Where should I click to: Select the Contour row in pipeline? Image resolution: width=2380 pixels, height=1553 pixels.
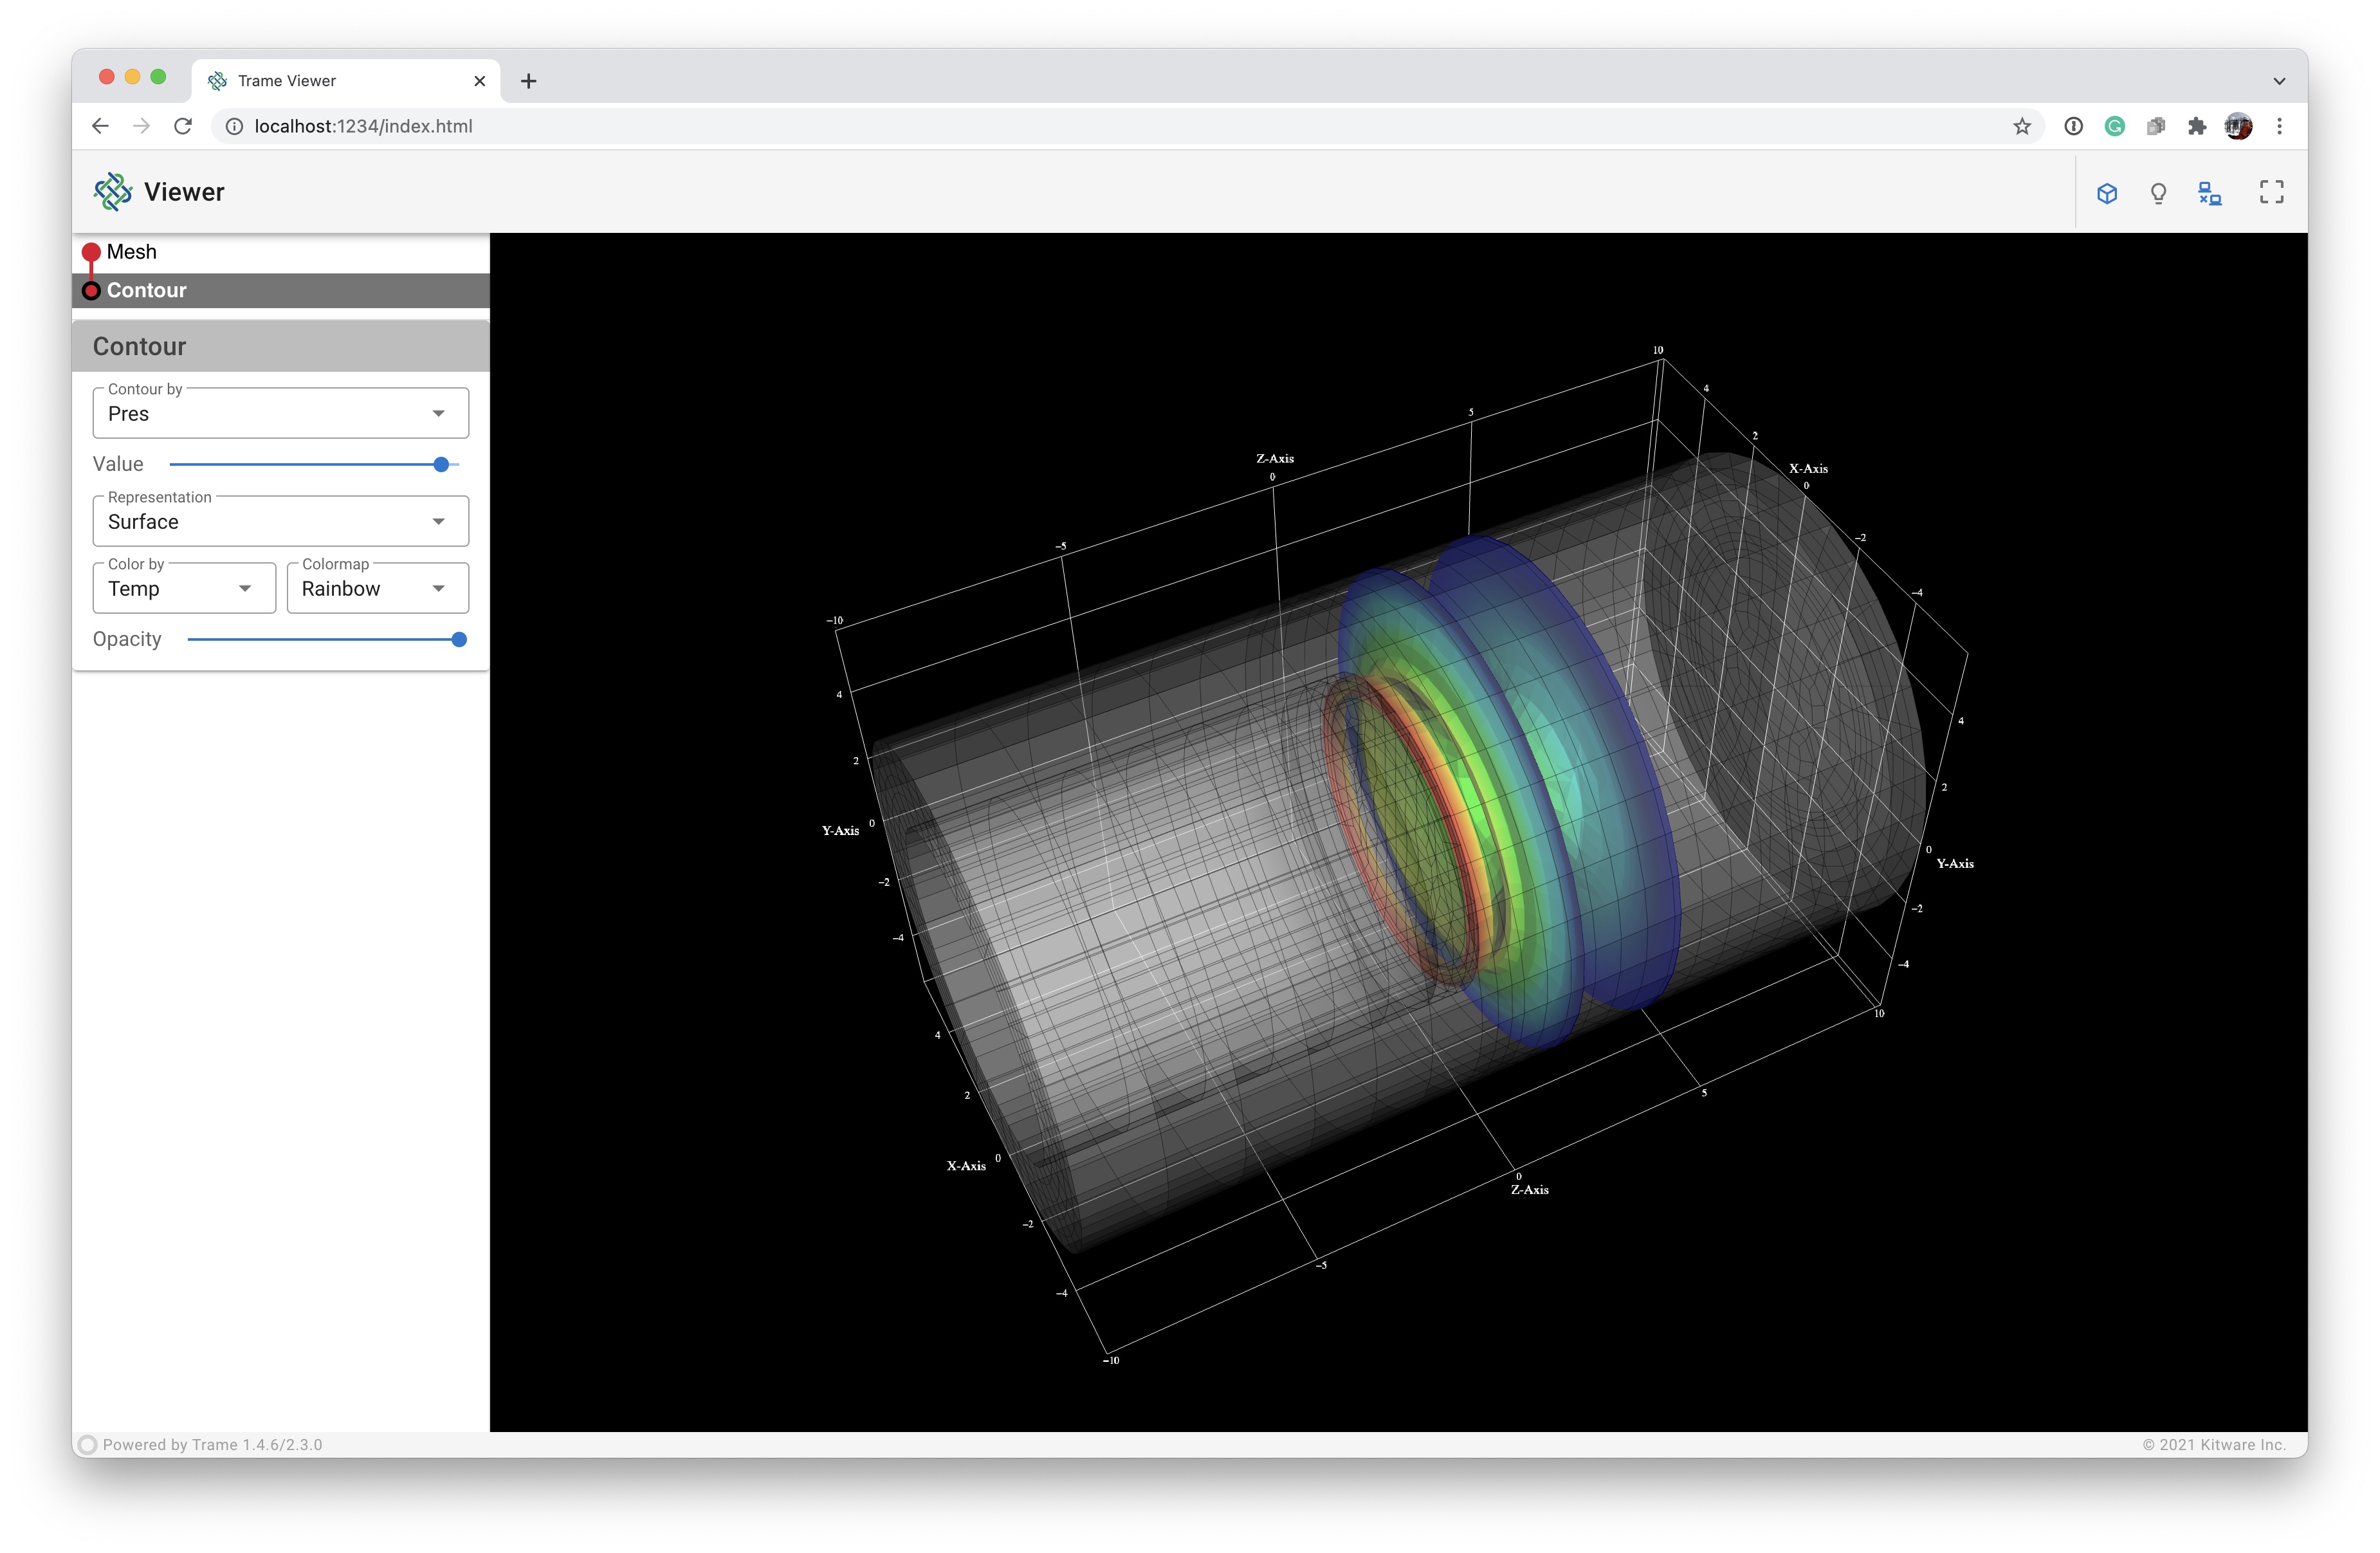[x=281, y=290]
